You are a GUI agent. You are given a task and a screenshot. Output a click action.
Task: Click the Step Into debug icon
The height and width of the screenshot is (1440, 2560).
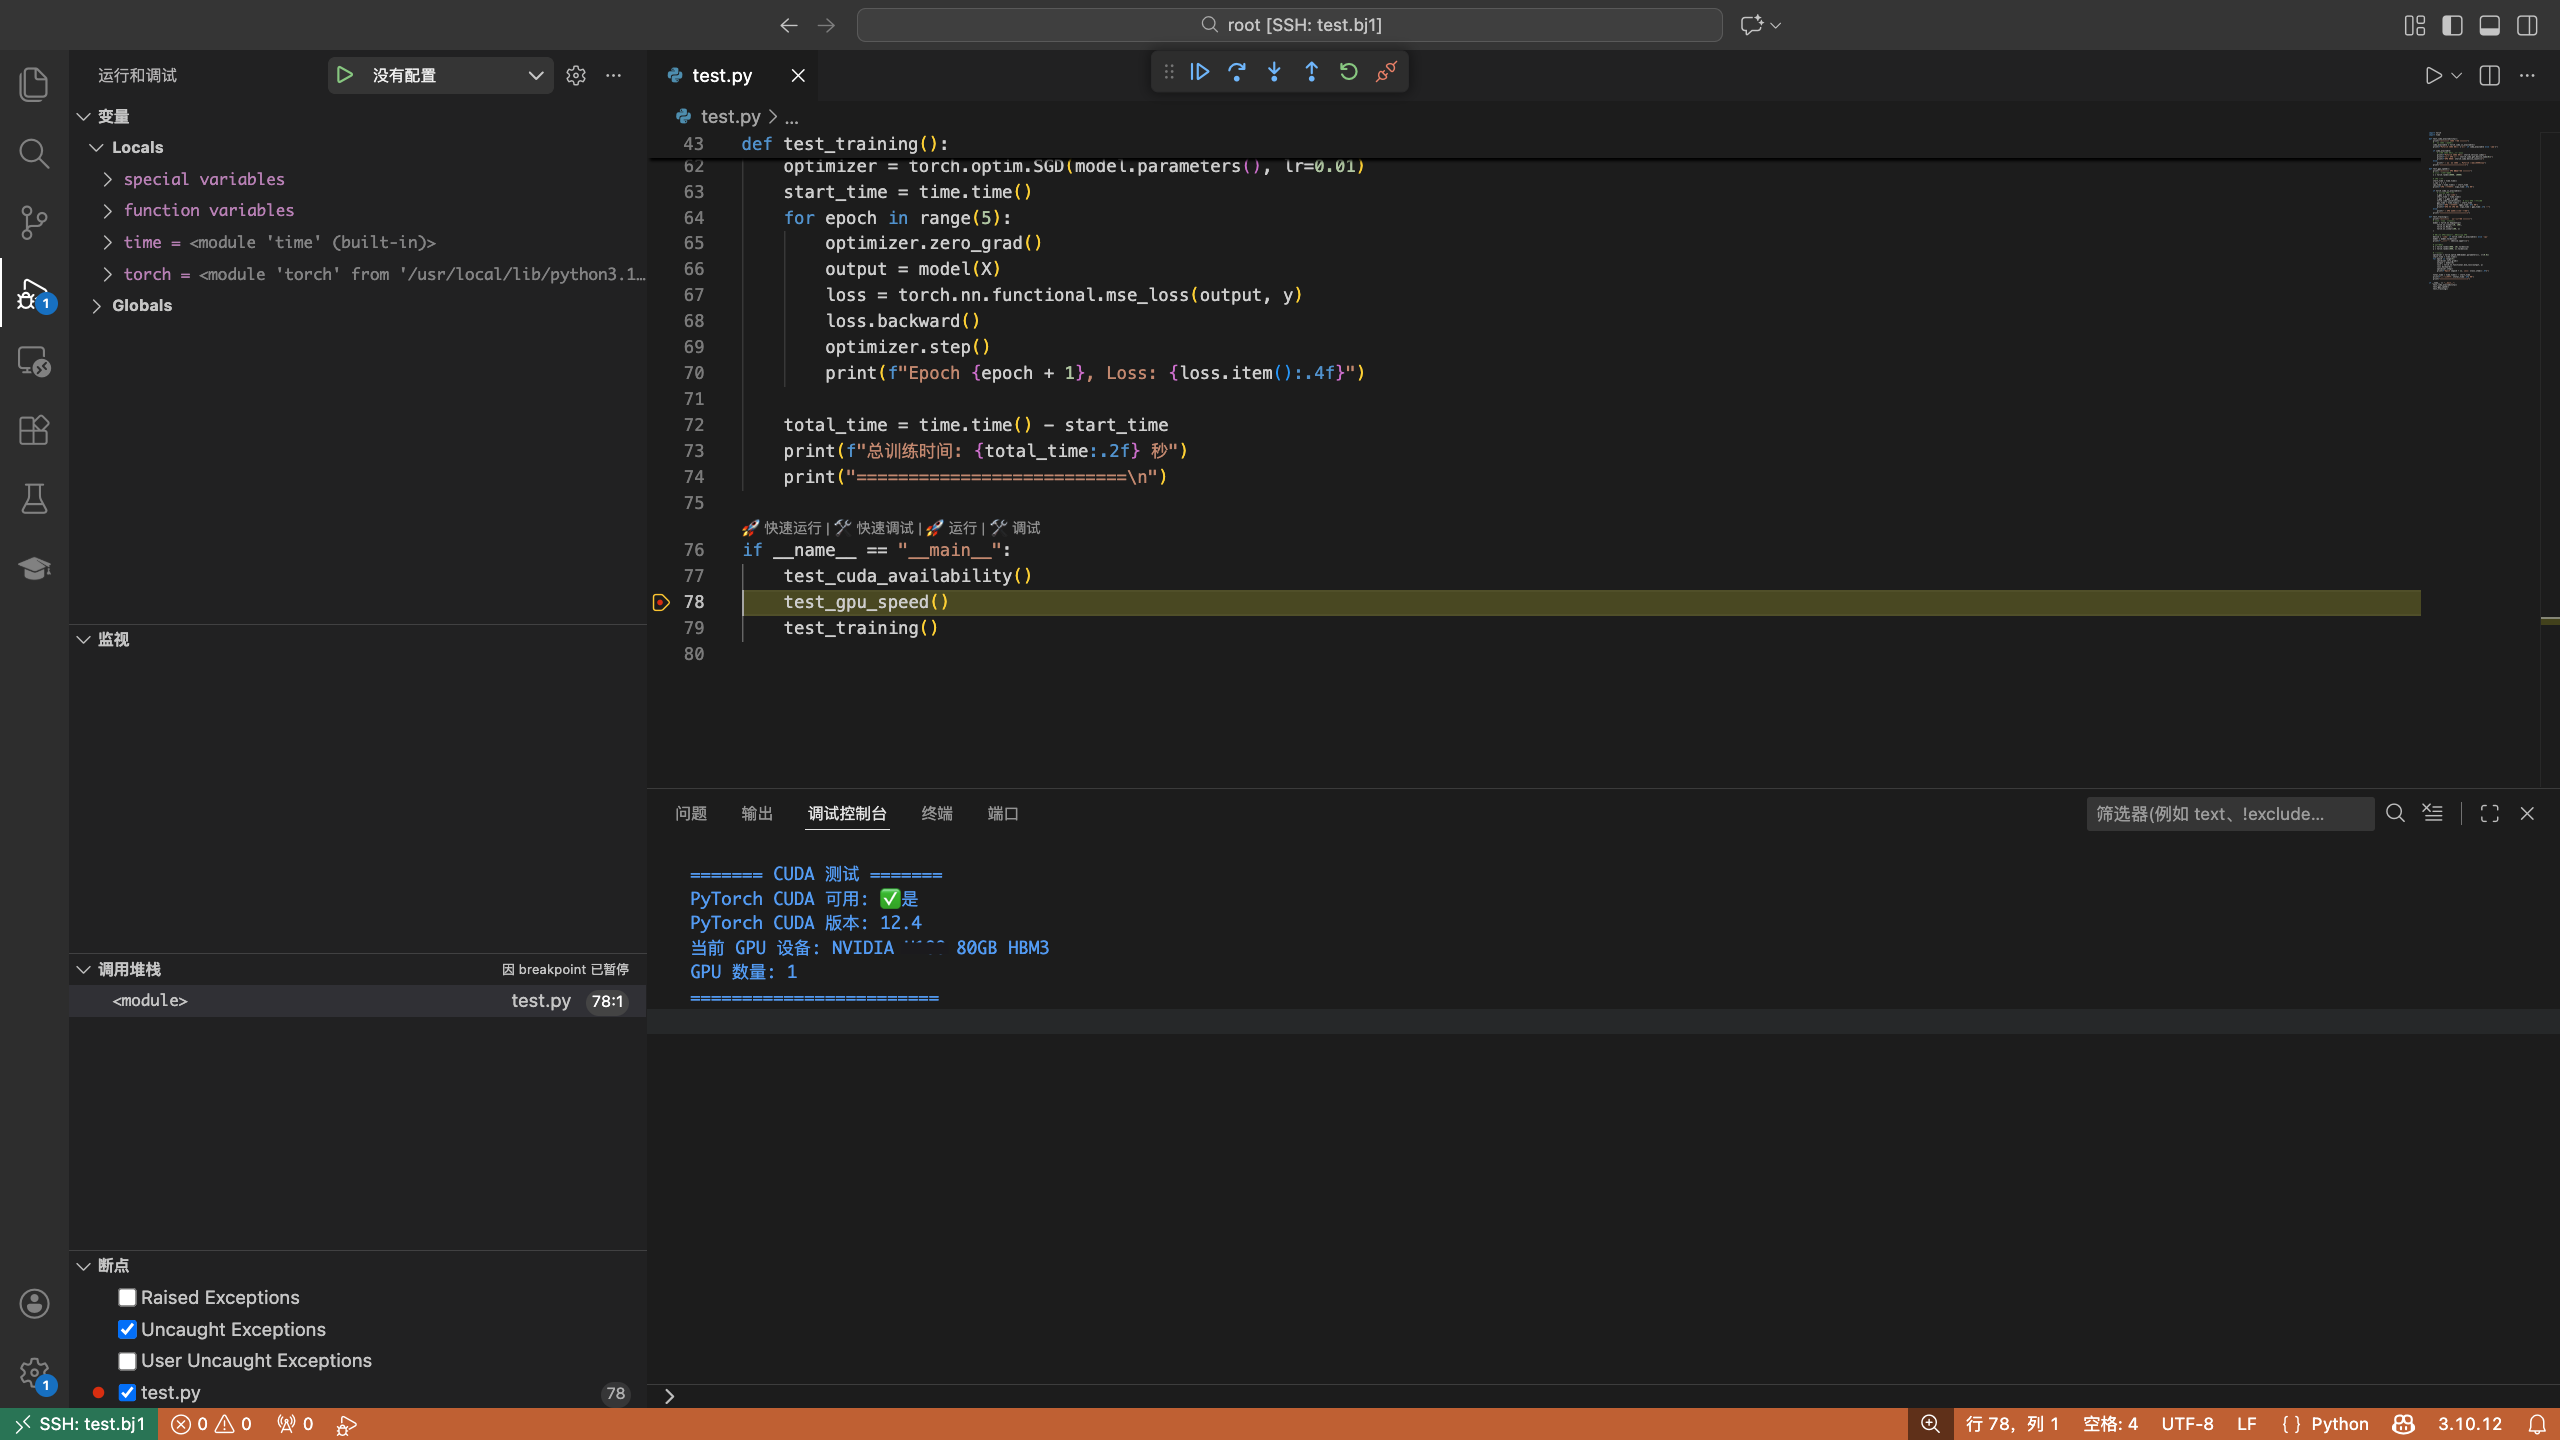coord(1274,72)
